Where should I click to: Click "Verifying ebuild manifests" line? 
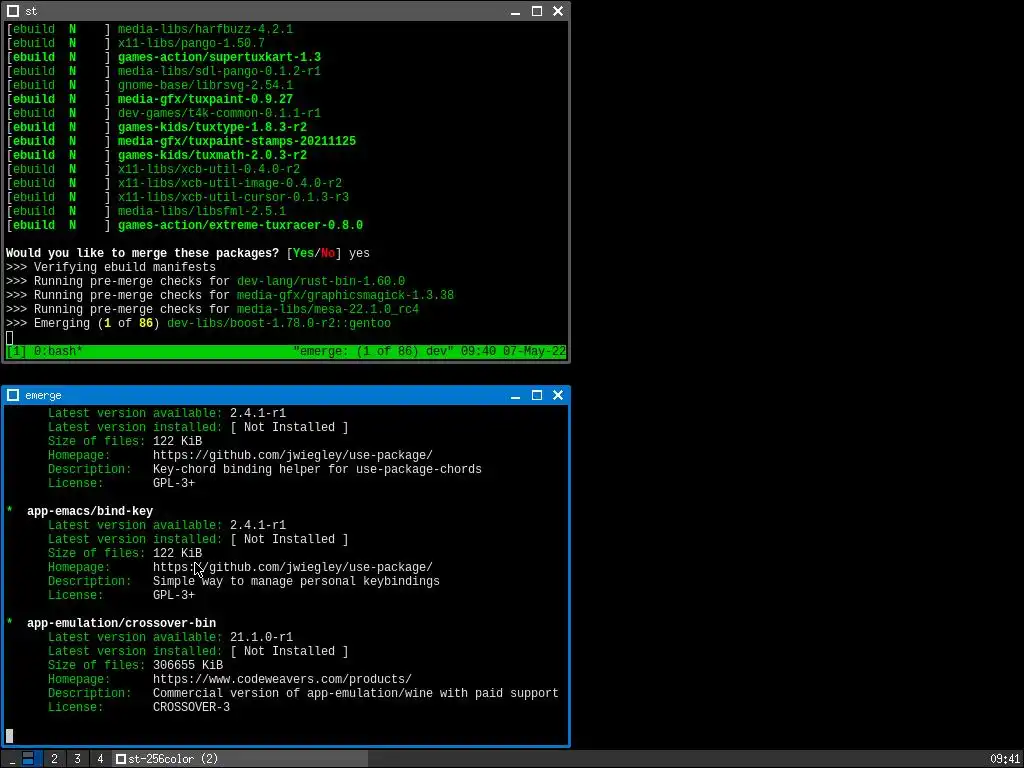(125, 267)
